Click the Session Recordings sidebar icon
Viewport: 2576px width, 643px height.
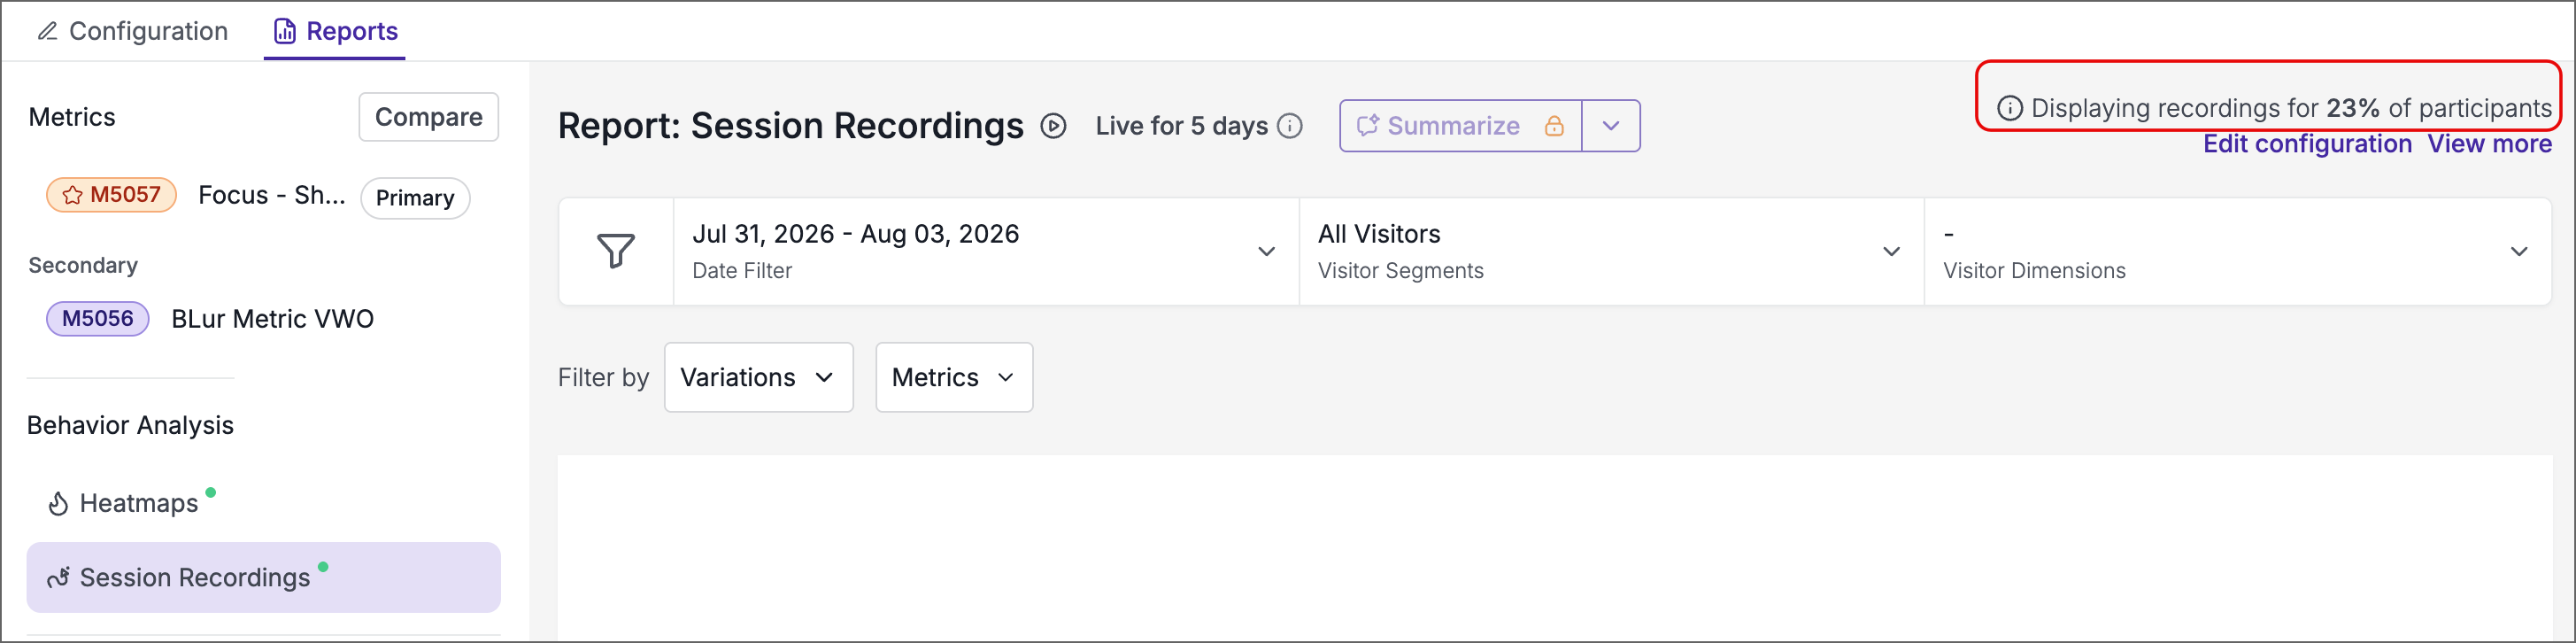click(58, 578)
